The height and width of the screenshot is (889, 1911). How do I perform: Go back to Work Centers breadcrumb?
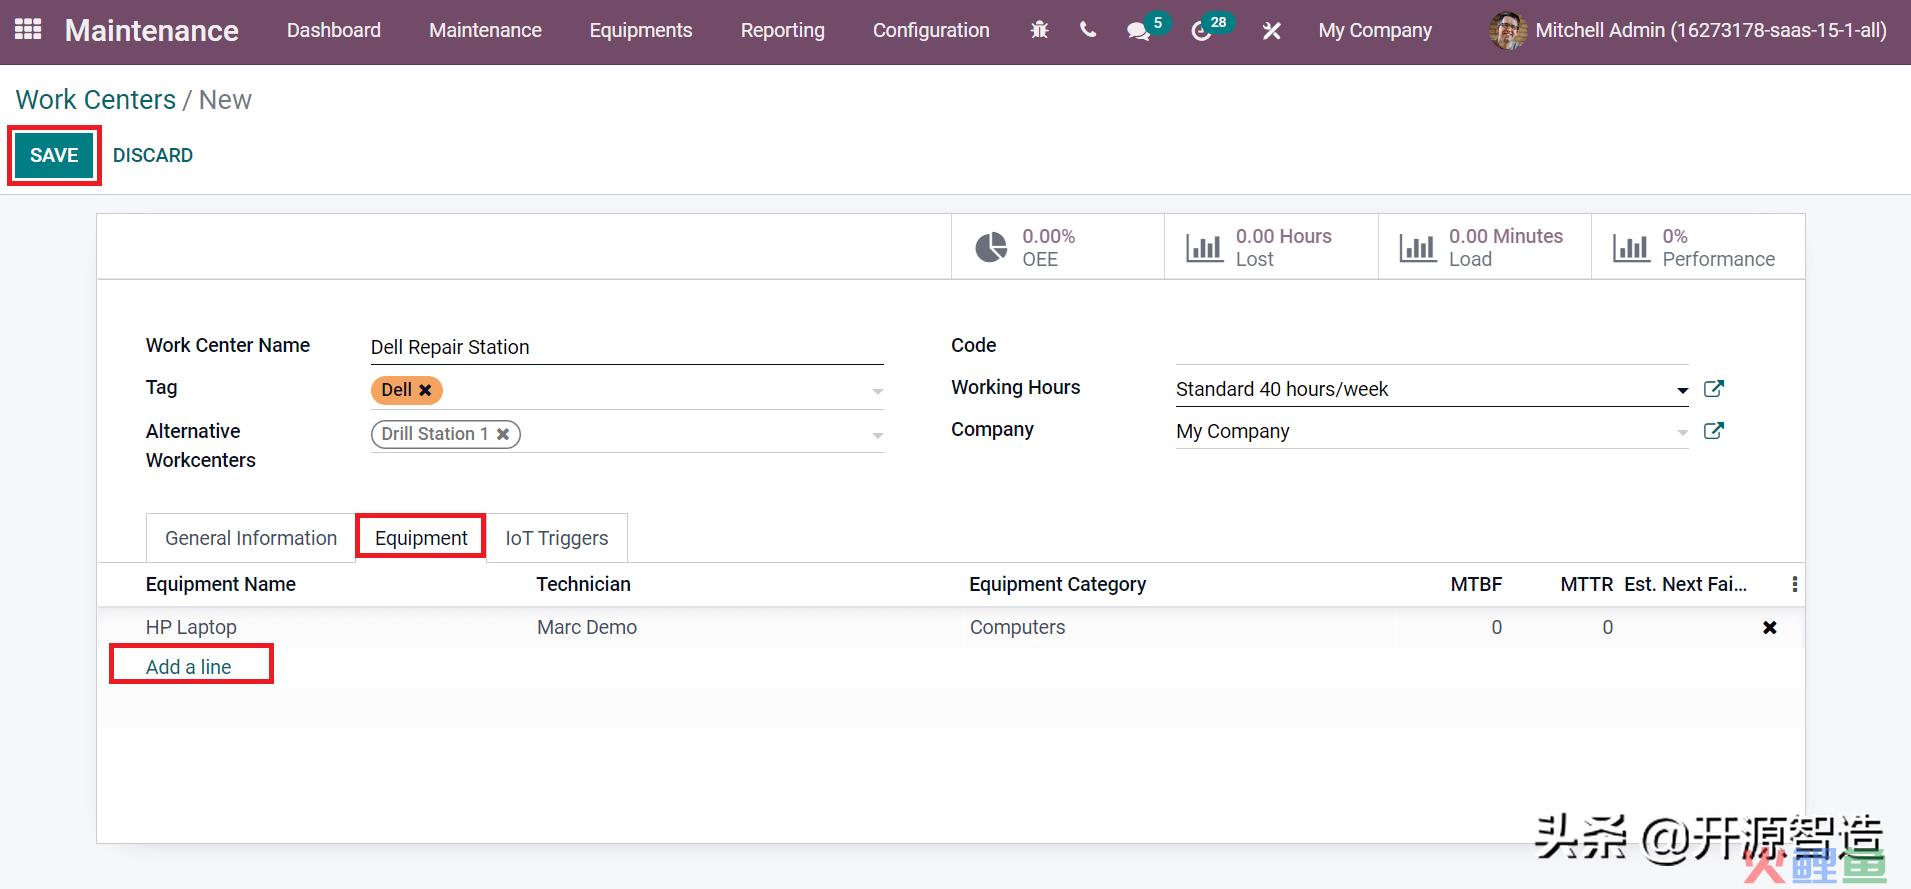pyautogui.click(x=96, y=100)
